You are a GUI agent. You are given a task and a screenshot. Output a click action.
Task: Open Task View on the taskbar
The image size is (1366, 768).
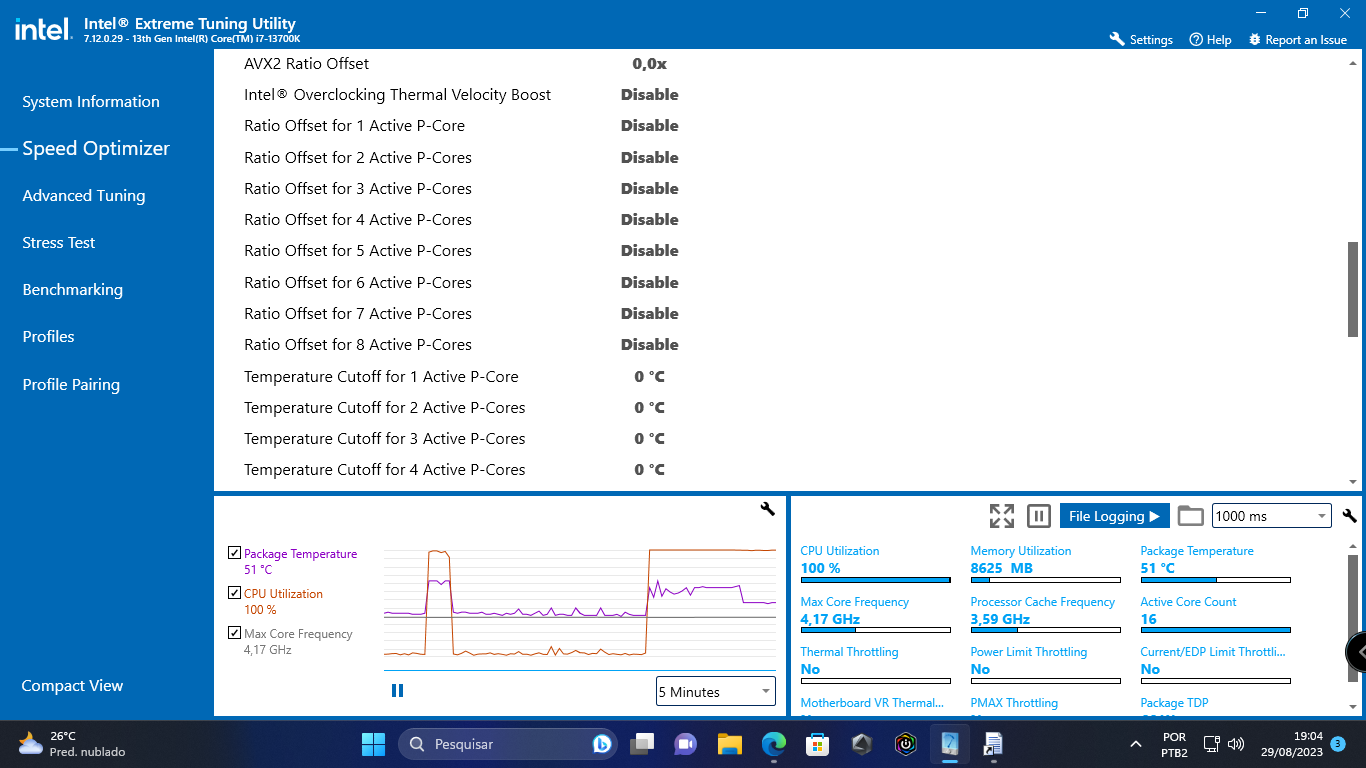[x=642, y=744]
